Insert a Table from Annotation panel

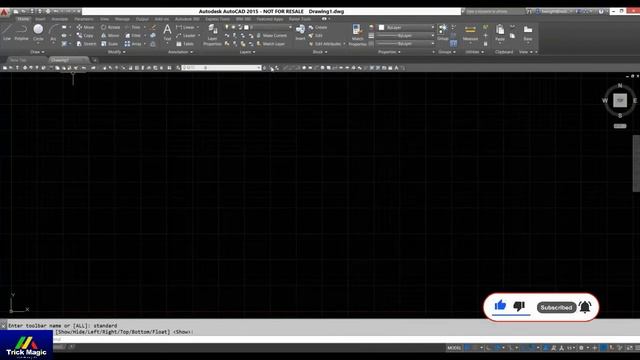pos(185,44)
